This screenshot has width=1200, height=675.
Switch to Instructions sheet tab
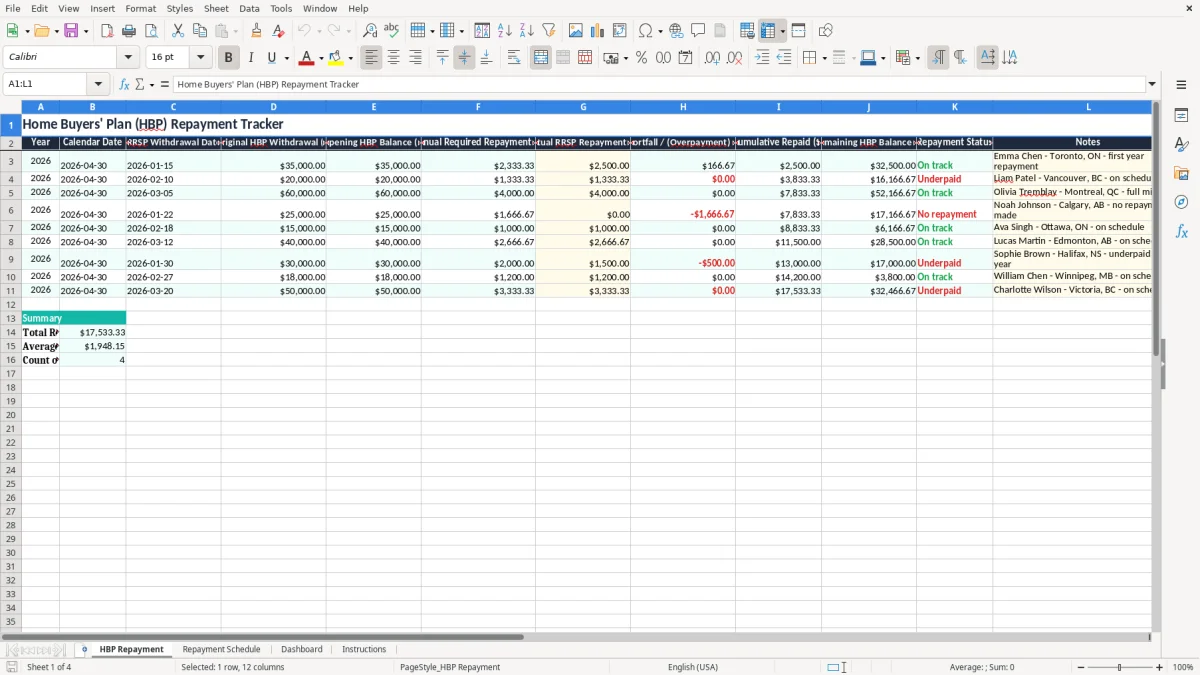pos(364,650)
